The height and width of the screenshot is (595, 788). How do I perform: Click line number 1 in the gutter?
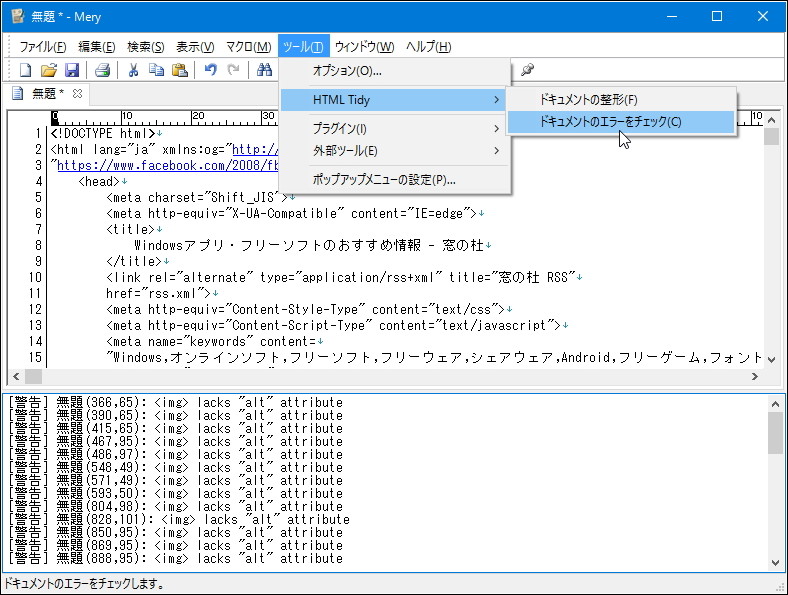click(x=38, y=134)
